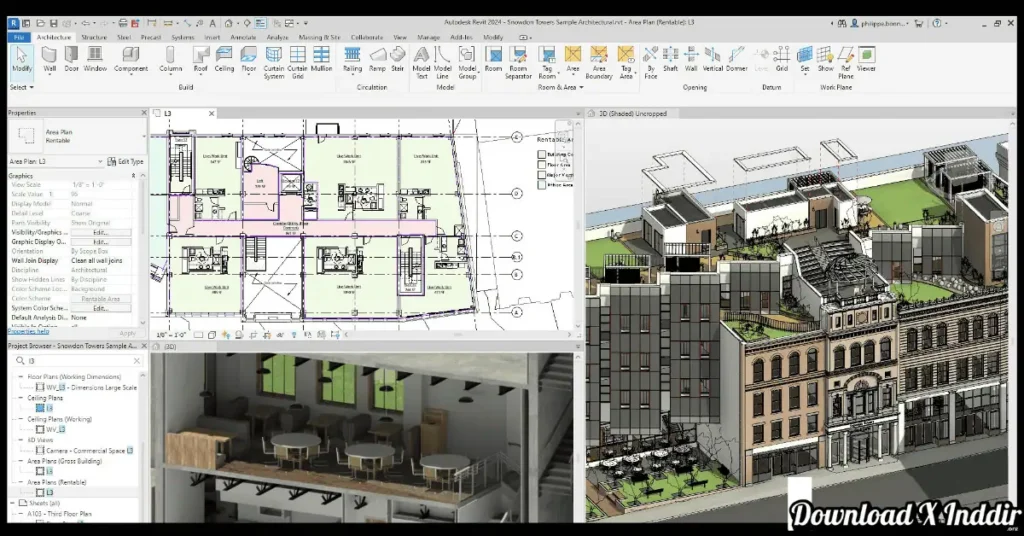Select the Room tool
This screenshot has height=536, width=1024.
[493, 59]
